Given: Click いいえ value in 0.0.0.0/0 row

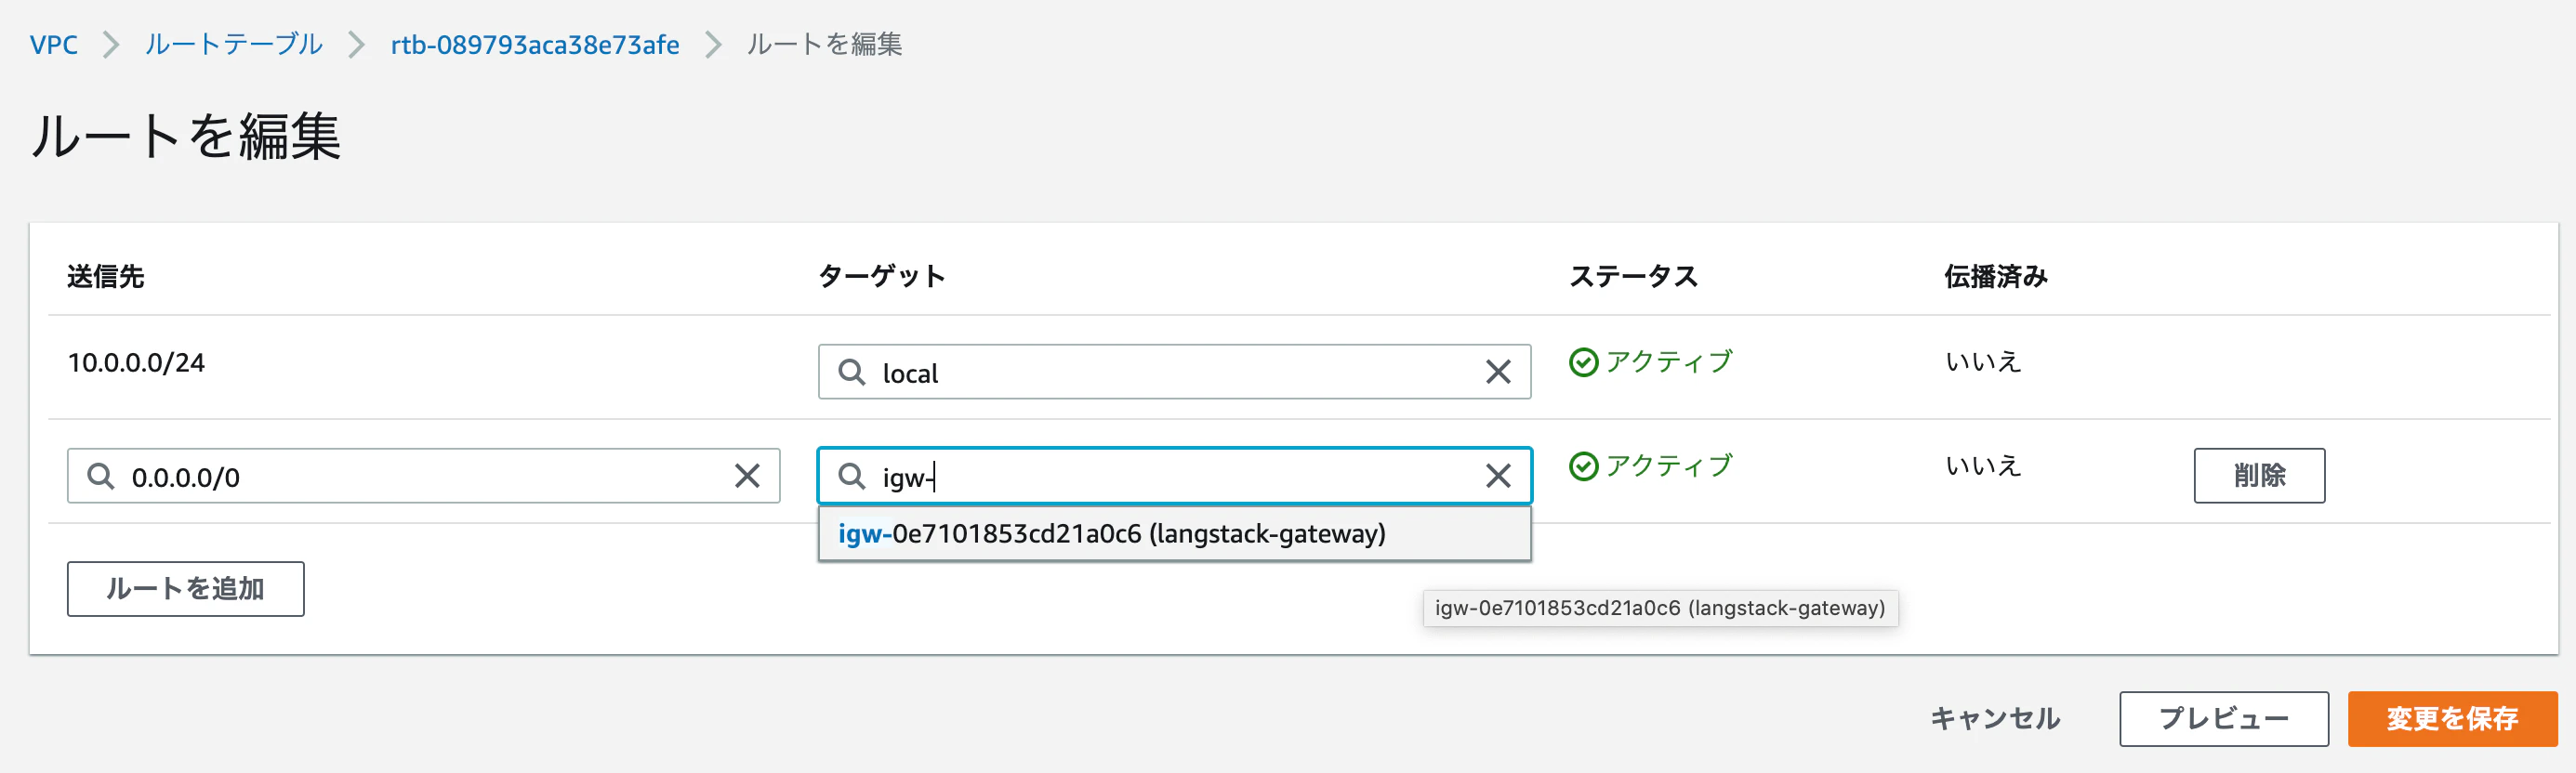Looking at the screenshot, I should [1983, 466].
